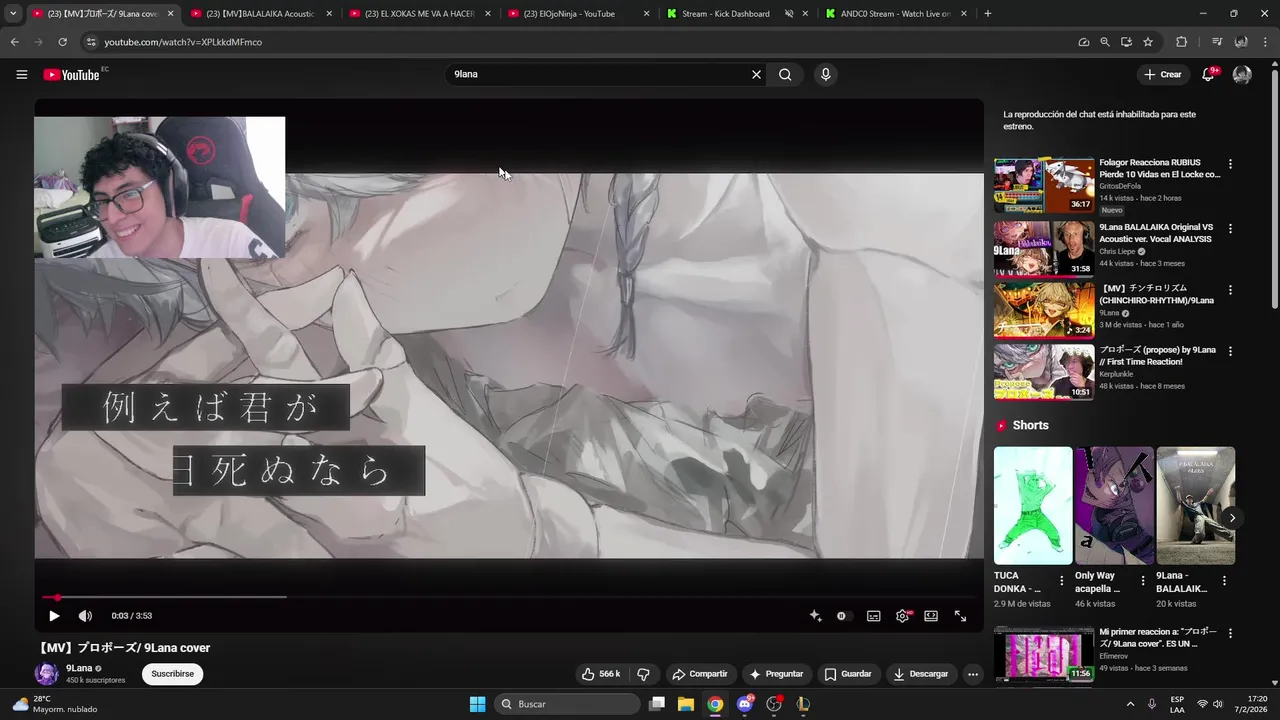This screenshot has height=720, width=1280.
Task: Reload the page
Action: click(x=62, y=42)
